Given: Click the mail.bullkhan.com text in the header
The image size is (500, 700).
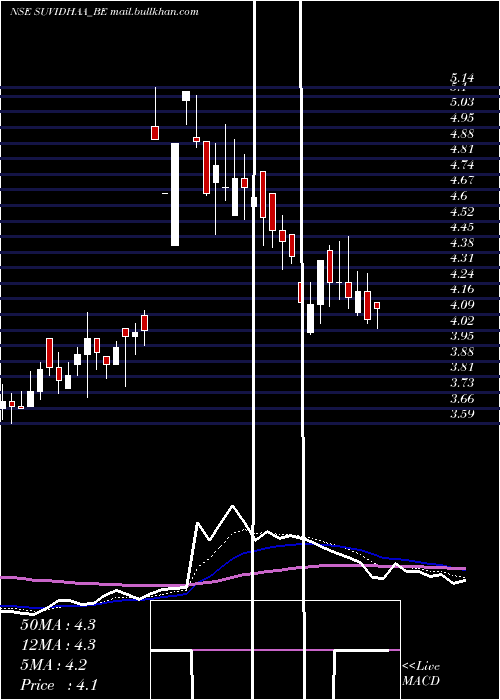Looking at the screenshot, I should [154, 12].
